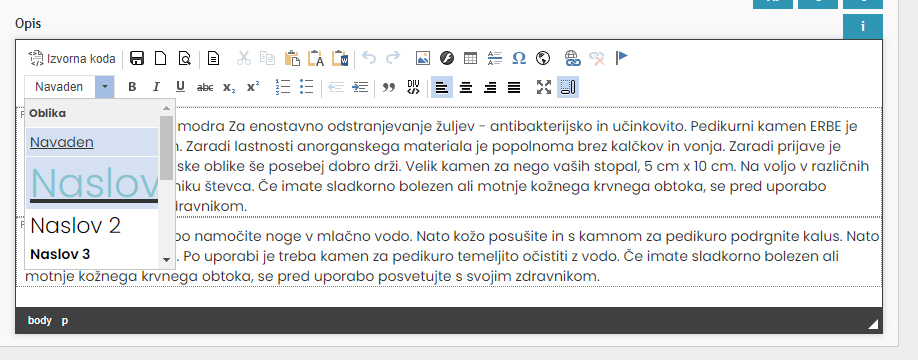Paste as plain text icon
Screen dimensions: 918x360
click(316, 58)
